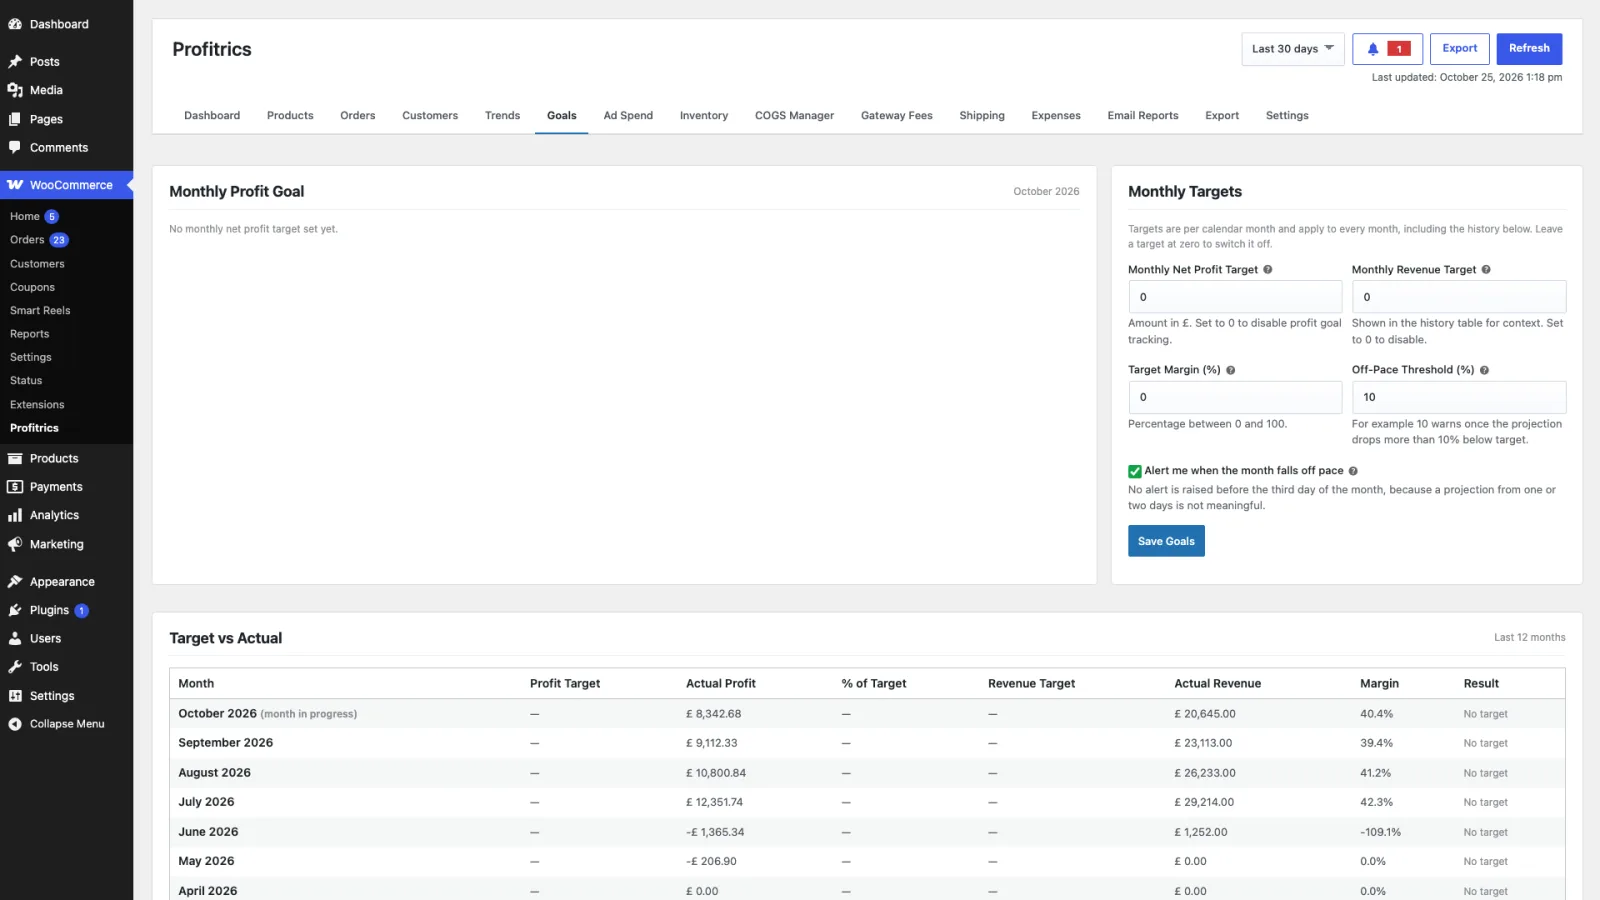The height and width of the screenshot is (900, 1600).
Task: Open the Ad Spend tab
Action: click(x=628, y=116)
